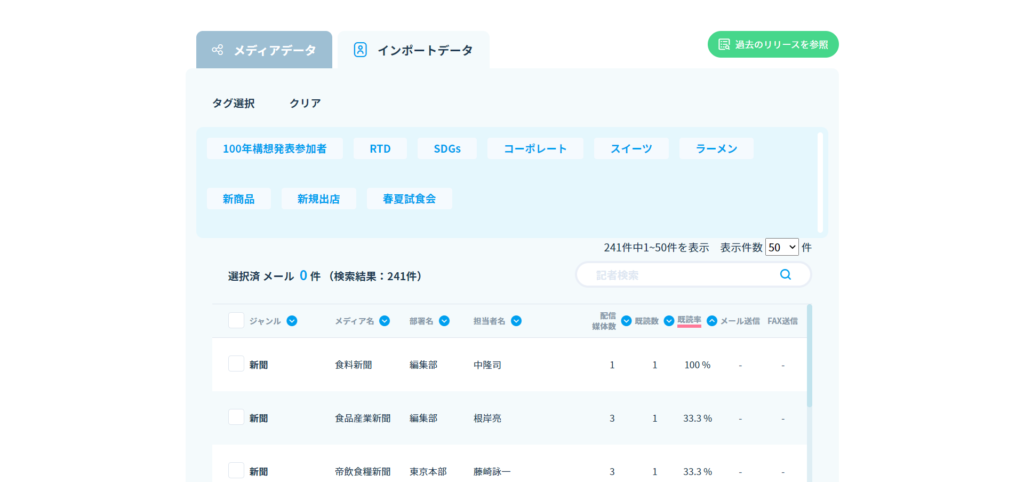The width and height of the screenshot is (1024, 482).
Task: Click the sort arrow next to 担当者名
Action: pyautogui.click(x=516, y=321)
